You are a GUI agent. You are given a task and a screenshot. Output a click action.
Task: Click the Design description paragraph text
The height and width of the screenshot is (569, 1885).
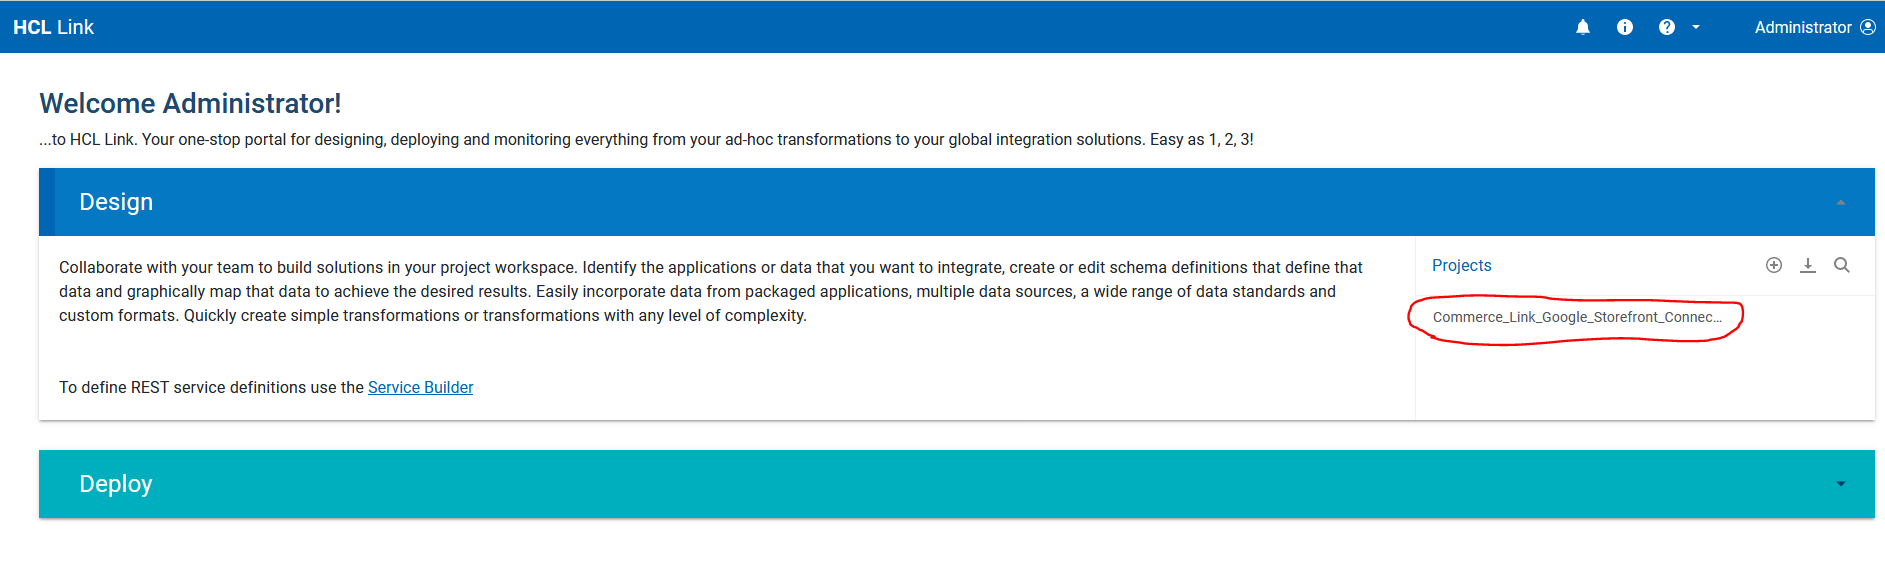[711, 291]
